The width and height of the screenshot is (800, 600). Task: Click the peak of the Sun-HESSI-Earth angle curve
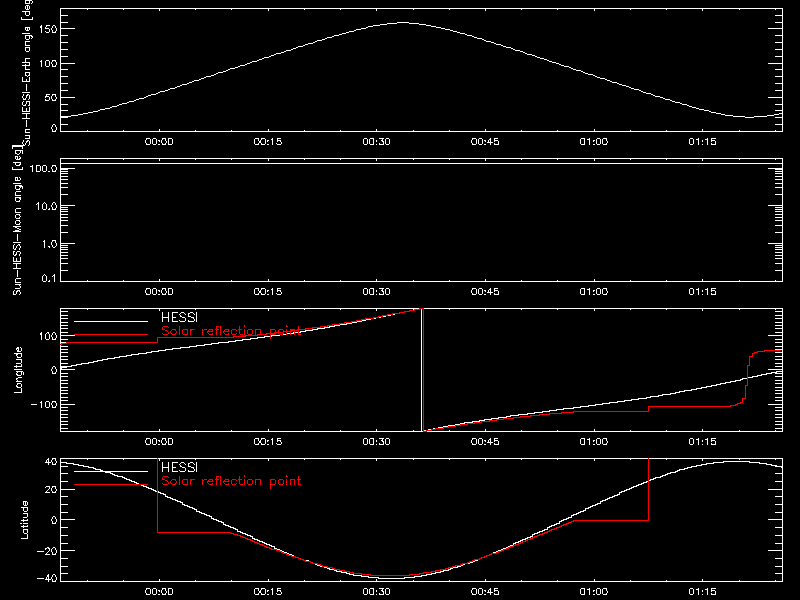[x=403, y=22]
